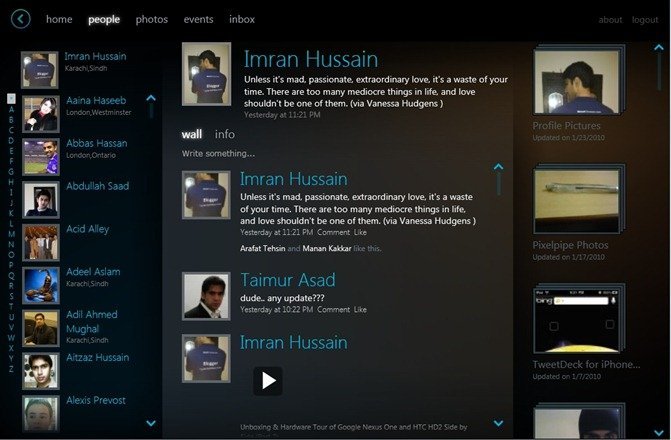Open Arafat Tehsin's profile link
Image resolution: width=671 pixels, height=440 pixels.
click(262, 248)
